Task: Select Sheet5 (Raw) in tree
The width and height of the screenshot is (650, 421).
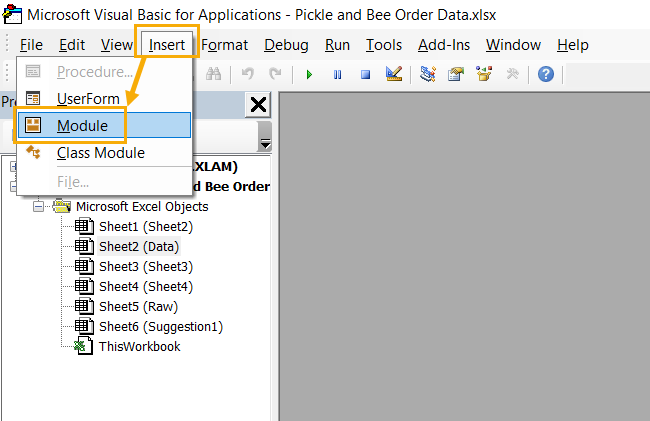Action: (138, 307)
